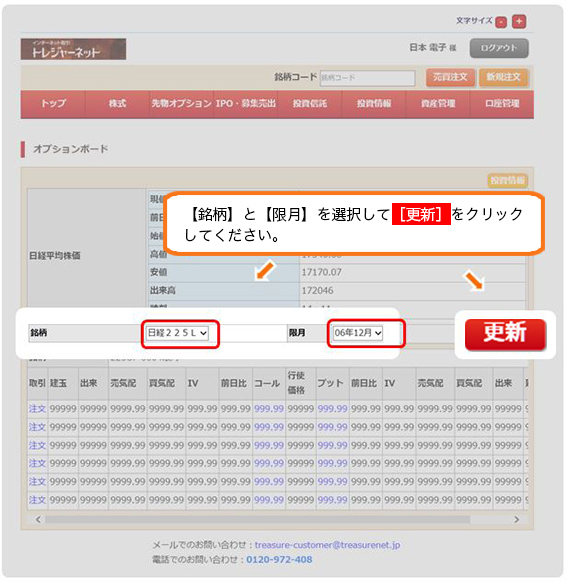Click the 新規注文 button

[503, 77]
